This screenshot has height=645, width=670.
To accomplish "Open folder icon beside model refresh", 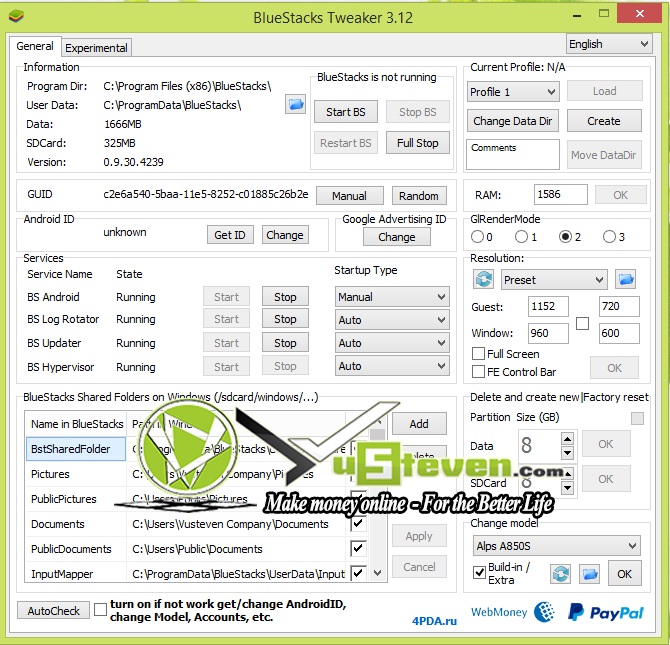I will click(589, 574).
